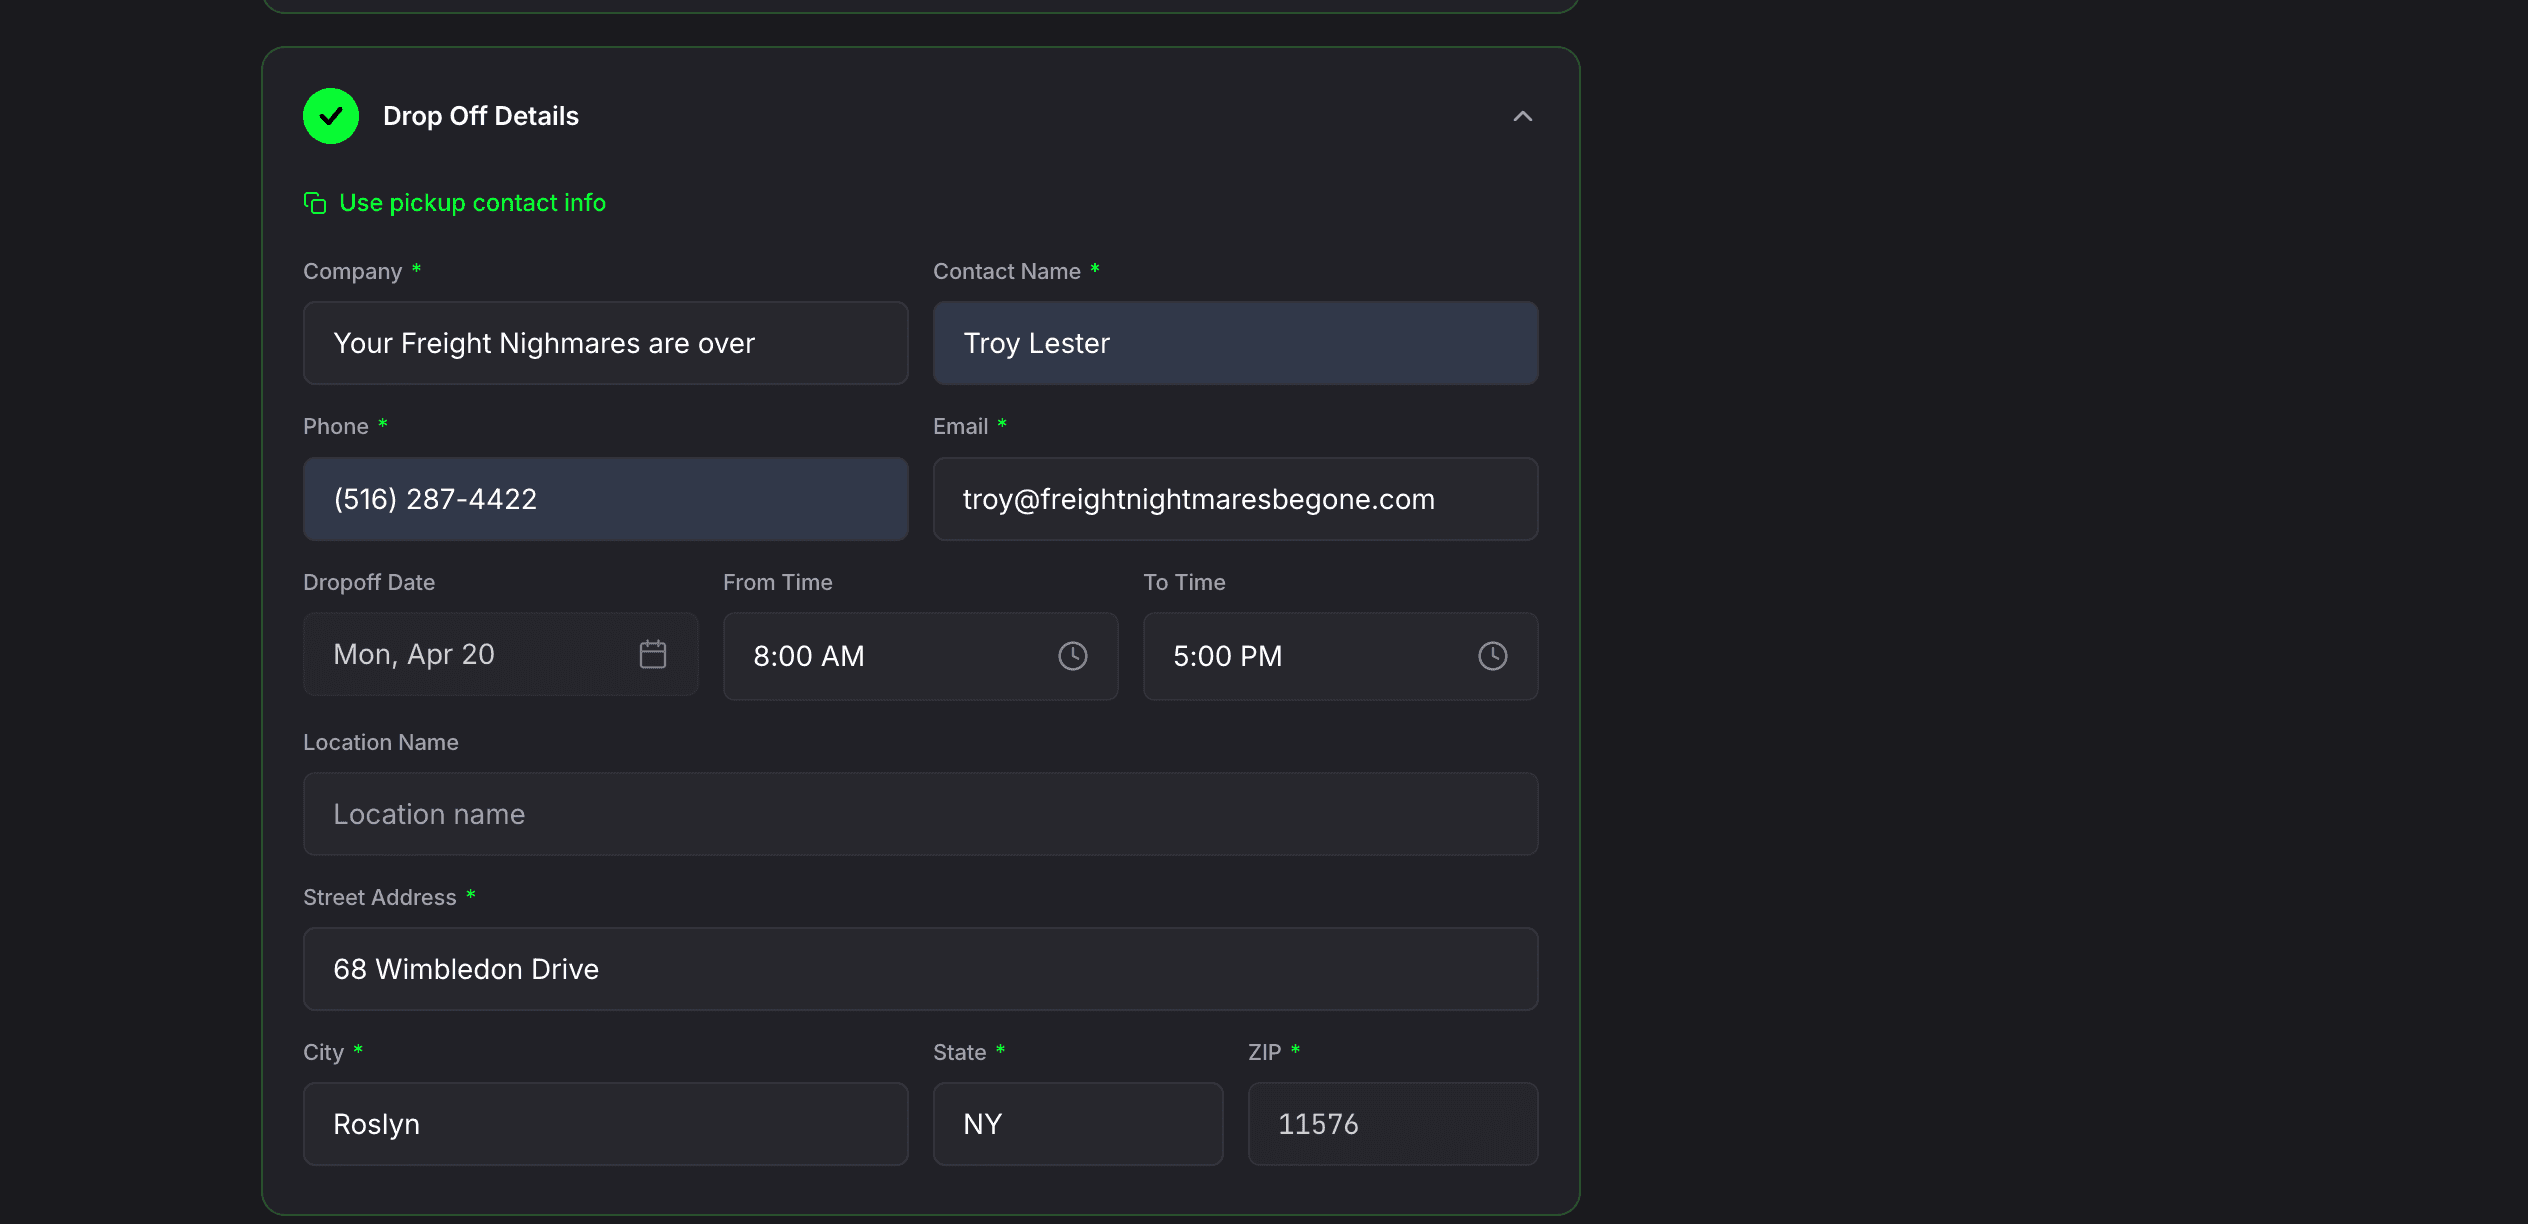Click the Location Name input field
Screen dimensions: 2528x1224
[x=920, y=814]
